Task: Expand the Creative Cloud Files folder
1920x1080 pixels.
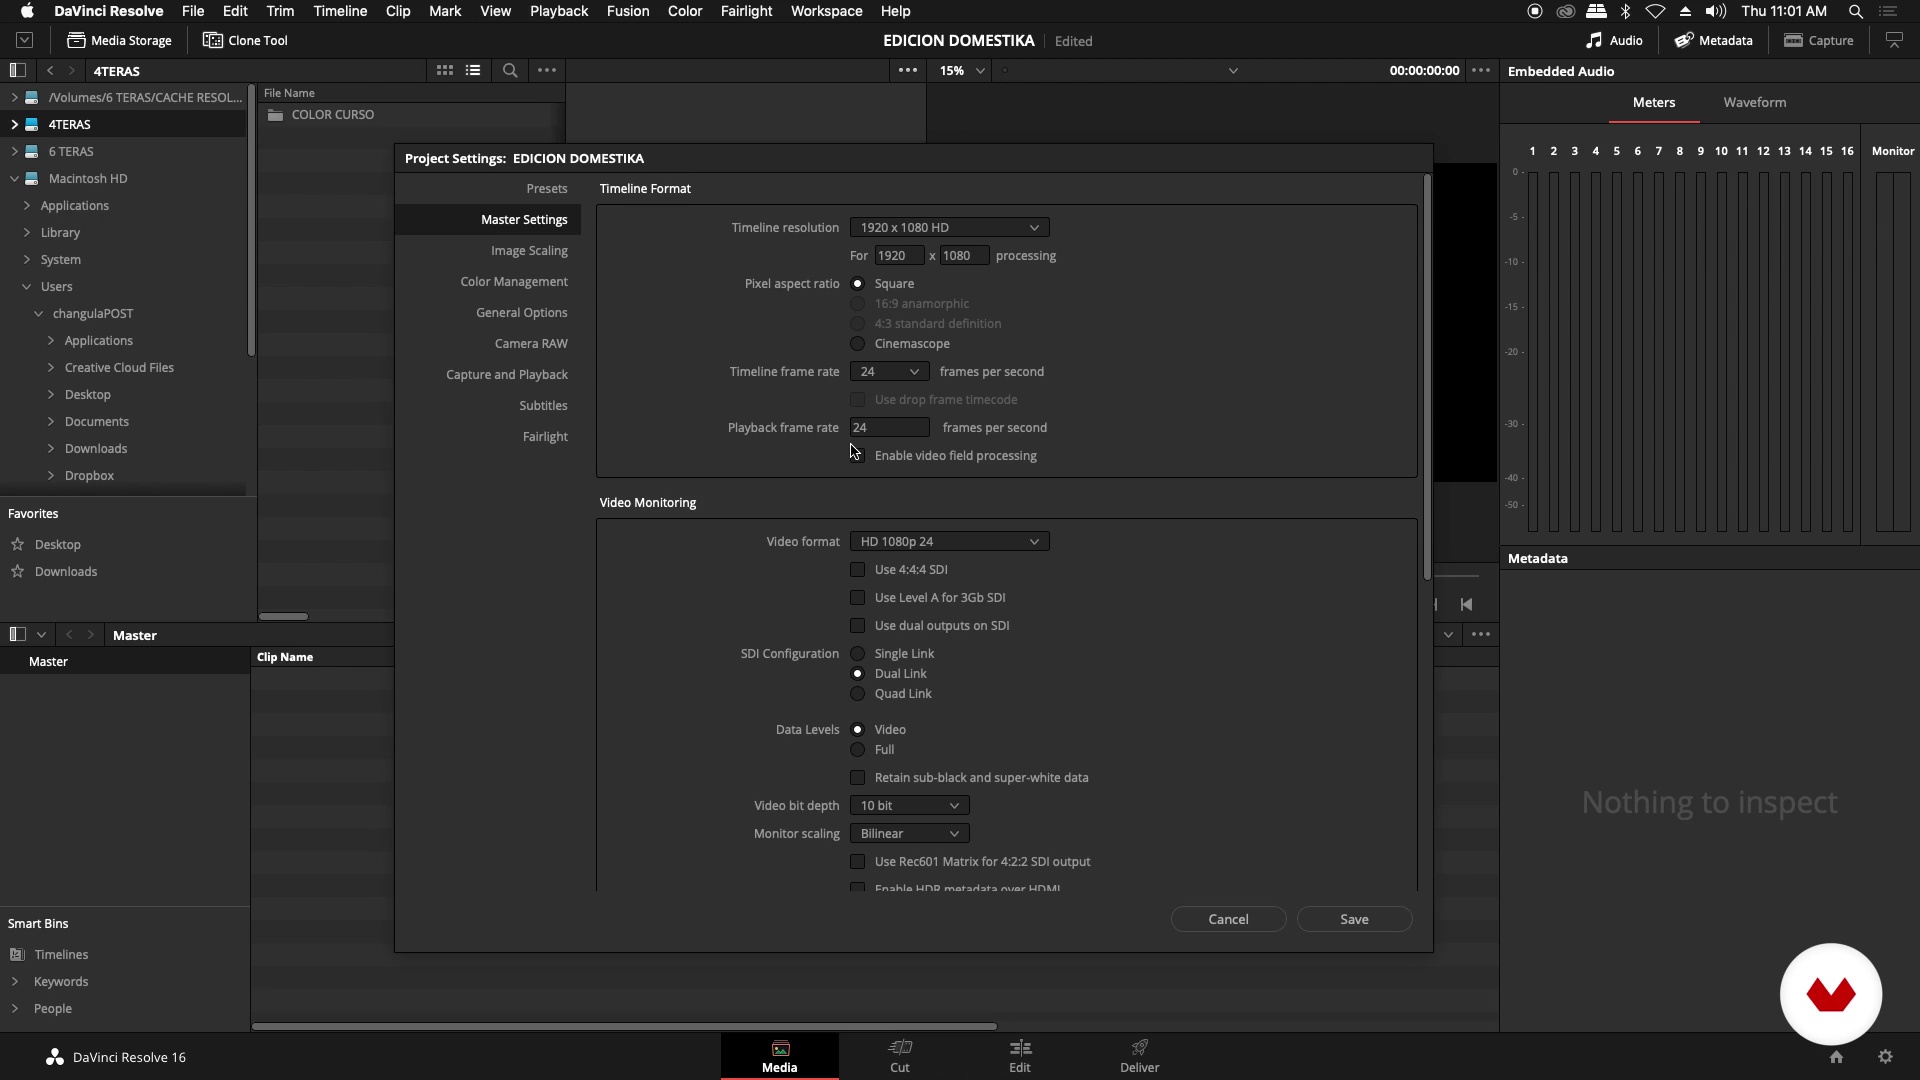Action: click(51, 367)
